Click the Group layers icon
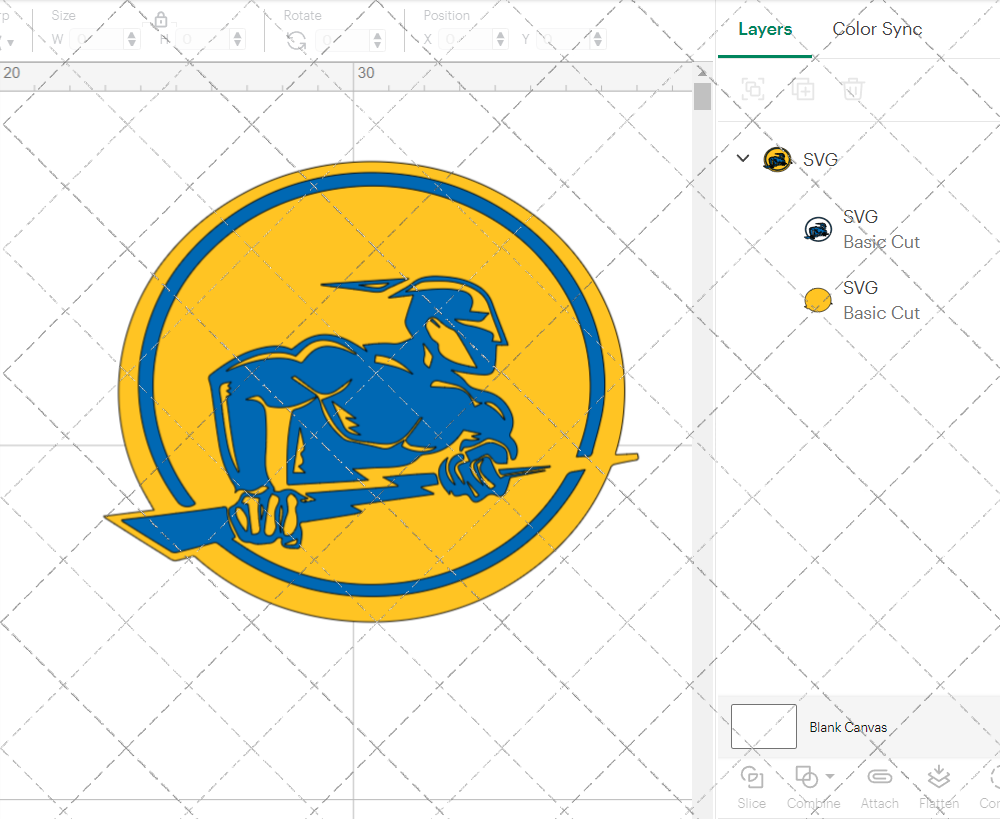Screen dimensions: 1000x819 click(x=753, y=89)
